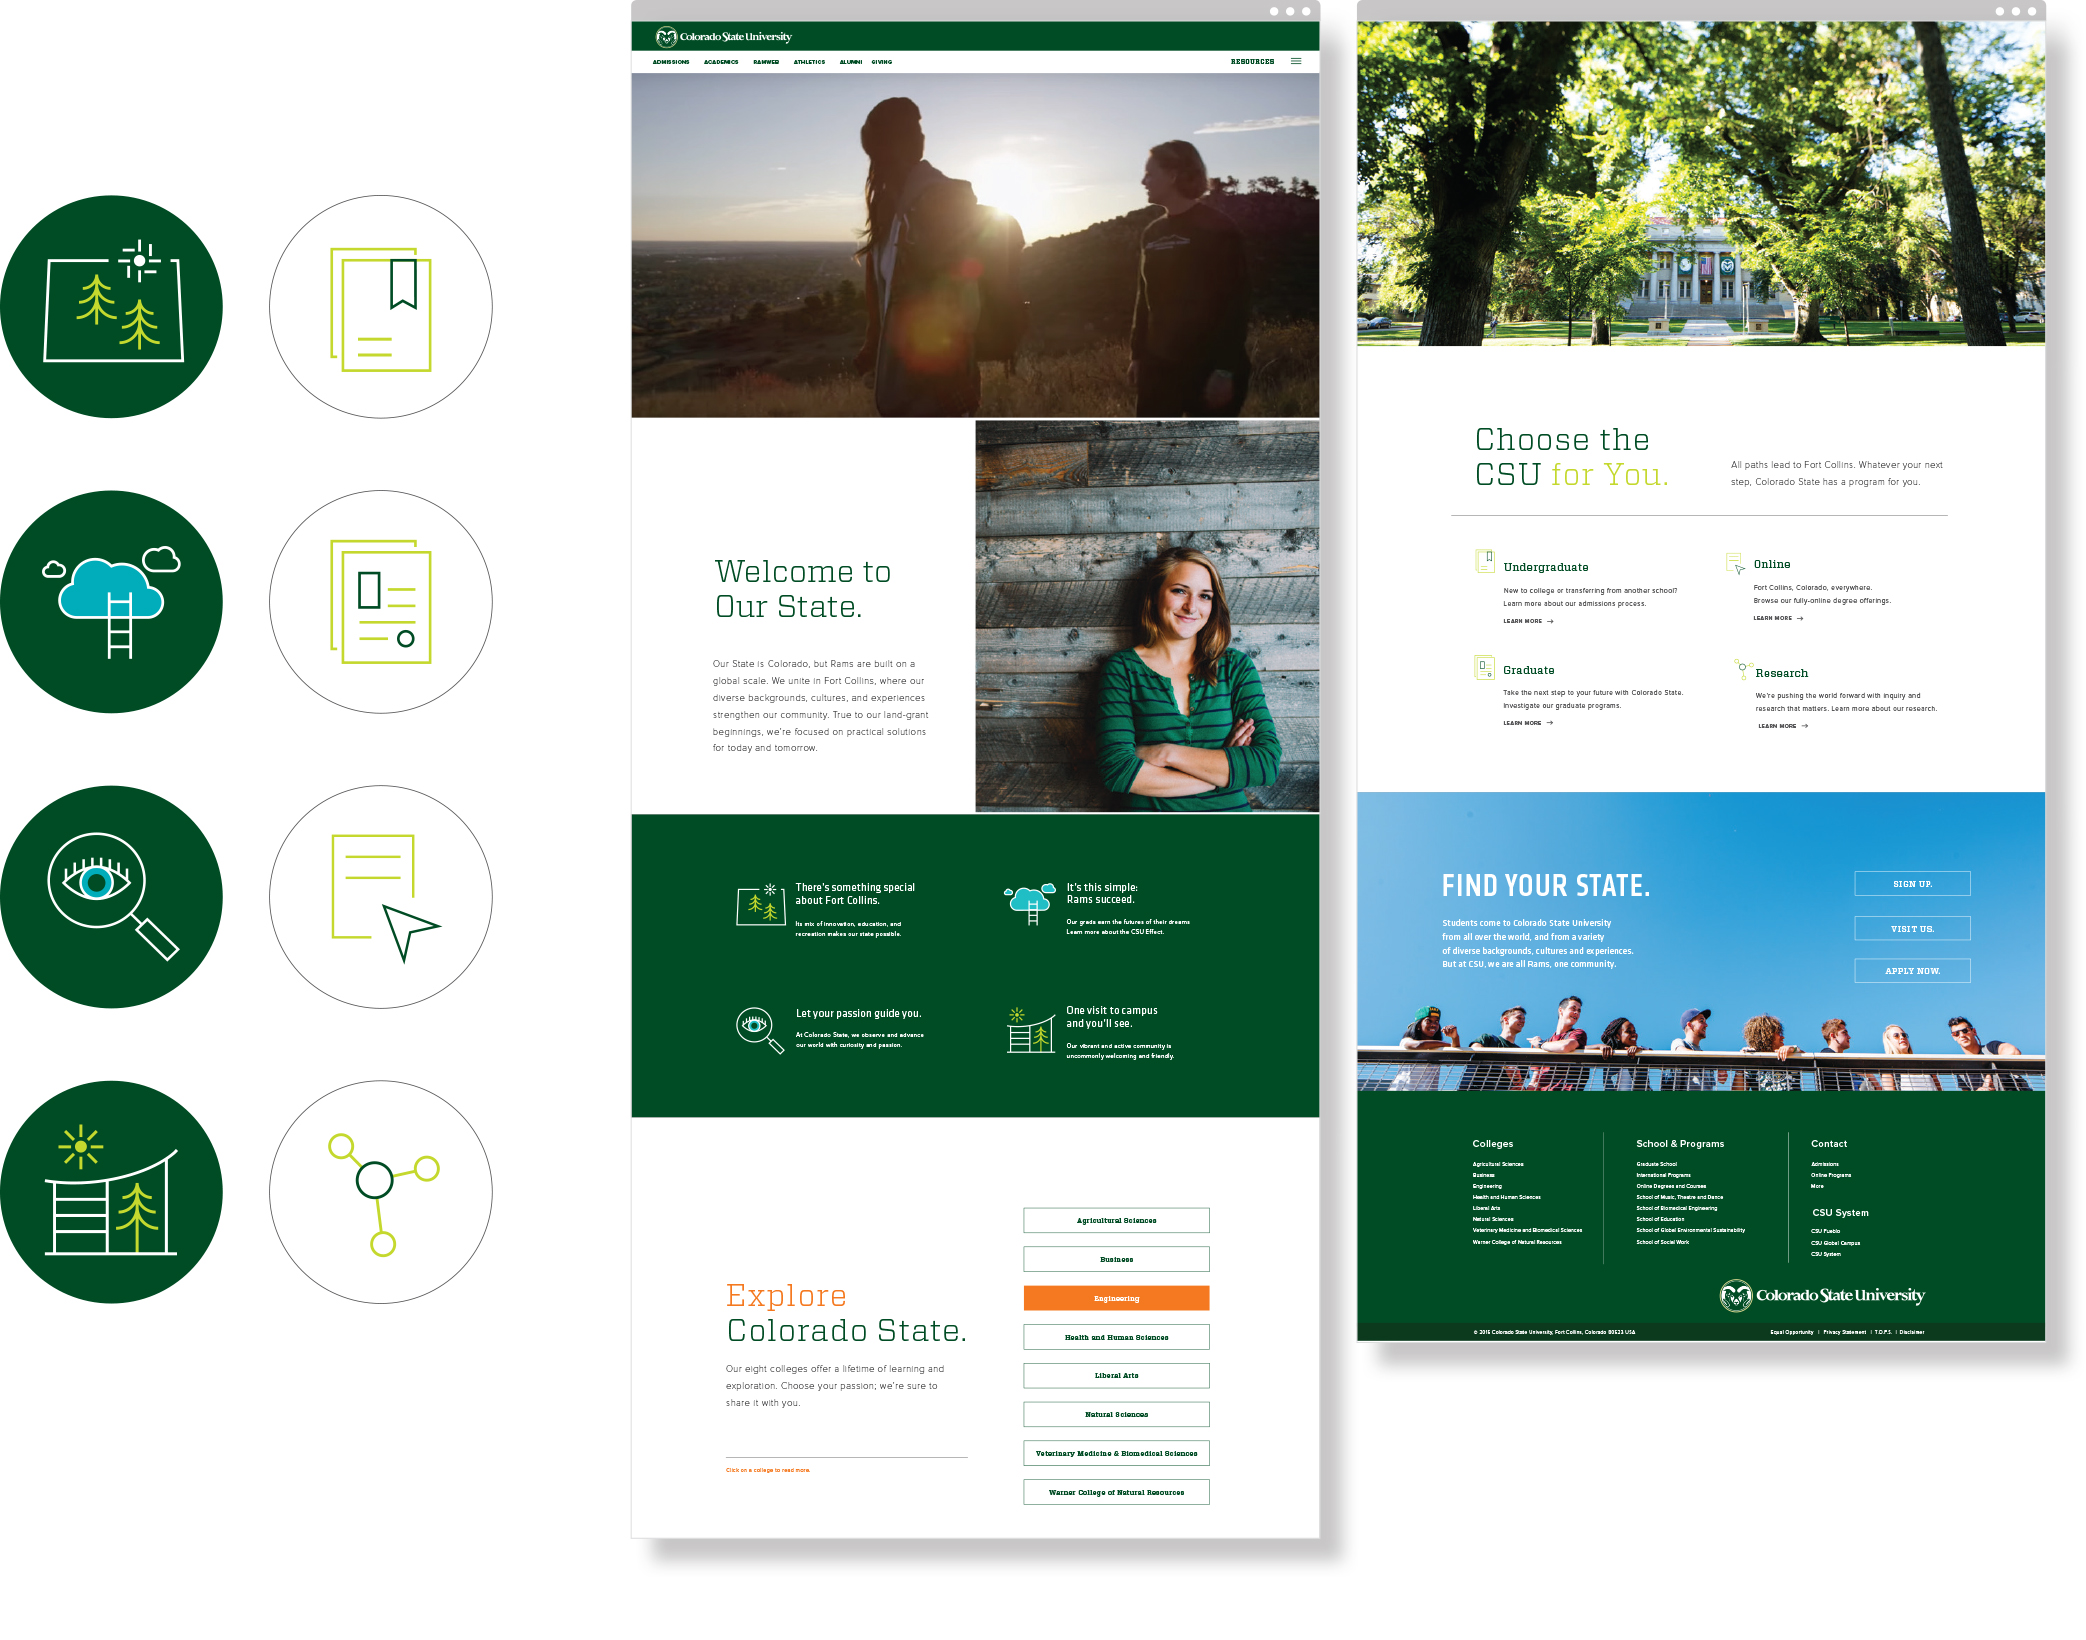The width and height of the screenshot is (2086, 1640).
Task: Click the Equal Opportunity footer link
Action: tap(1791, 1332)
